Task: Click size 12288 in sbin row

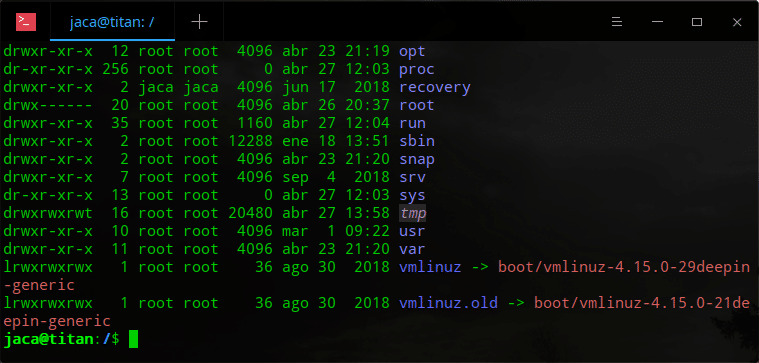Action: coord(250,141)
